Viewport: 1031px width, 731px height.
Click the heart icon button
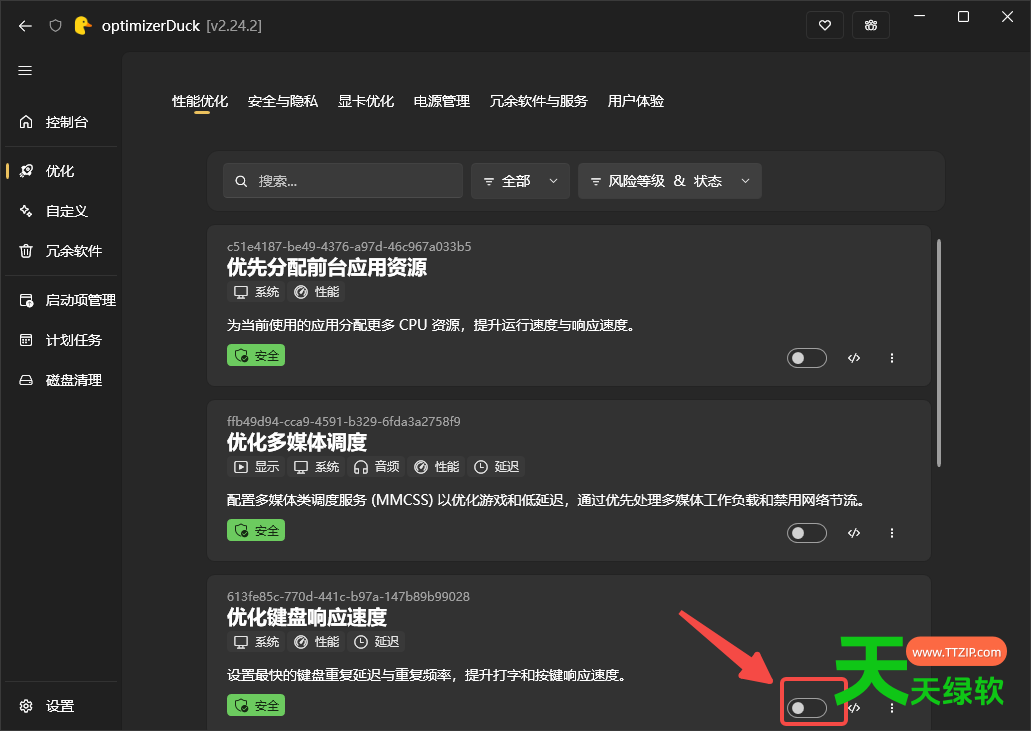(x=825, y=26)
